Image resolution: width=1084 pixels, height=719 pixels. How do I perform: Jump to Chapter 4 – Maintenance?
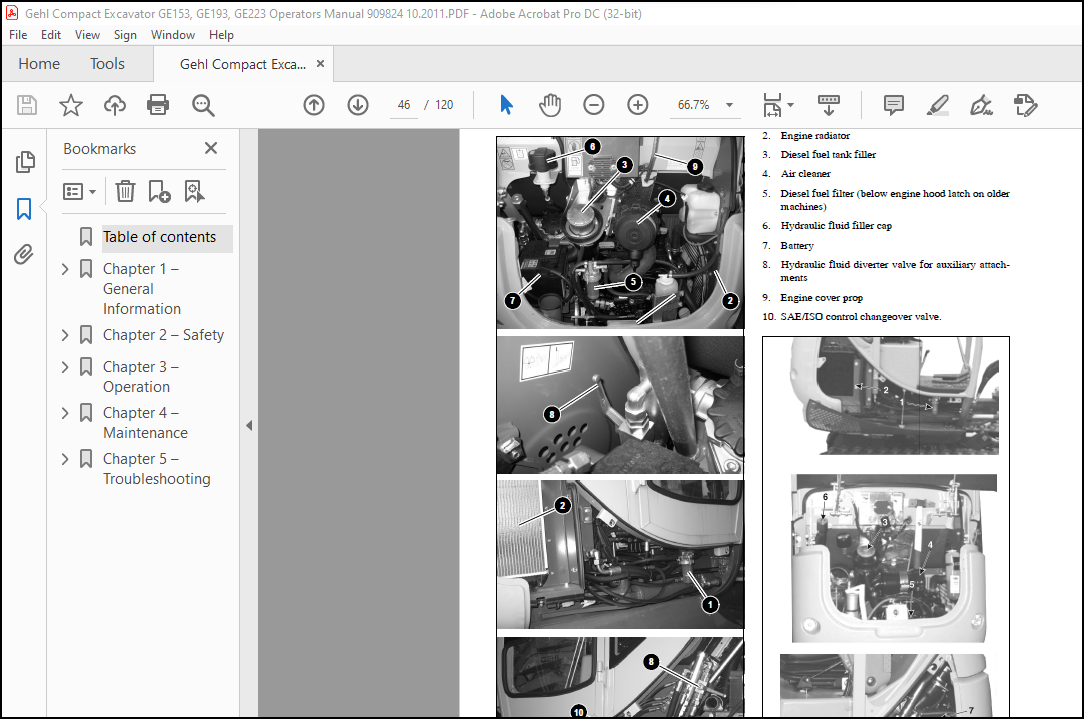(x=145, y=423)
